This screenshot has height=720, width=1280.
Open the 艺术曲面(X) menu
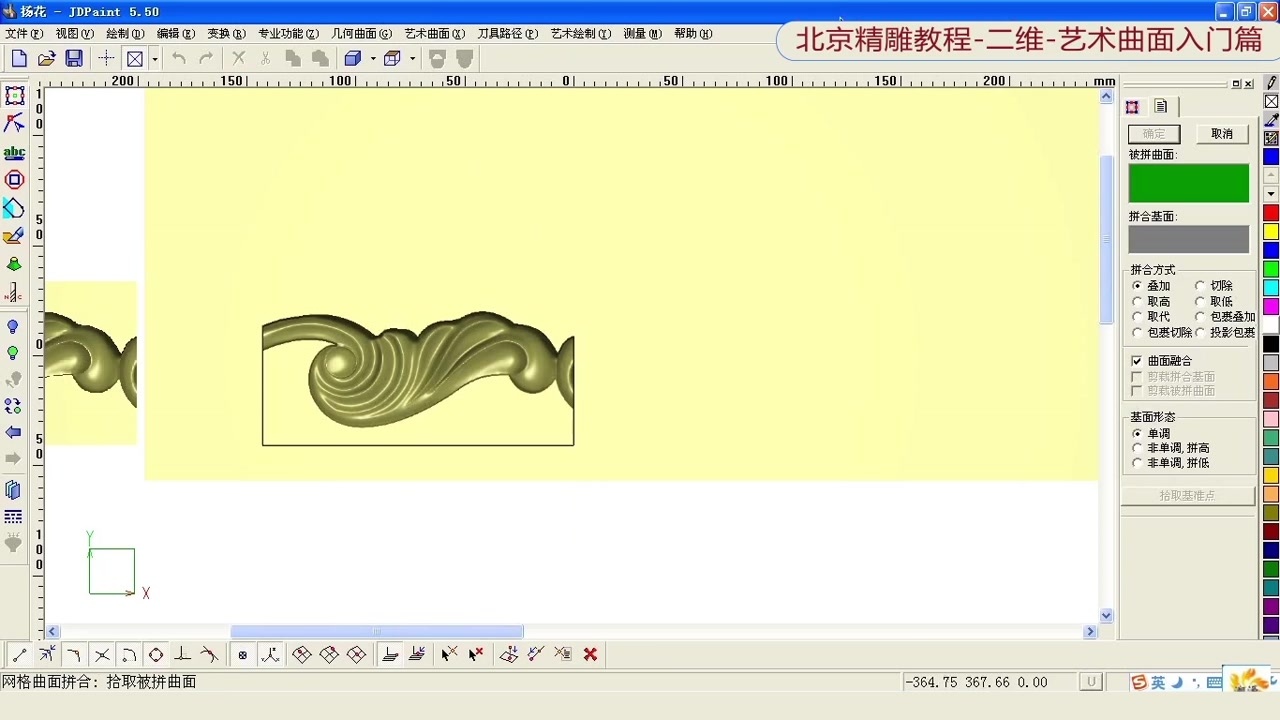pos(435,33)
